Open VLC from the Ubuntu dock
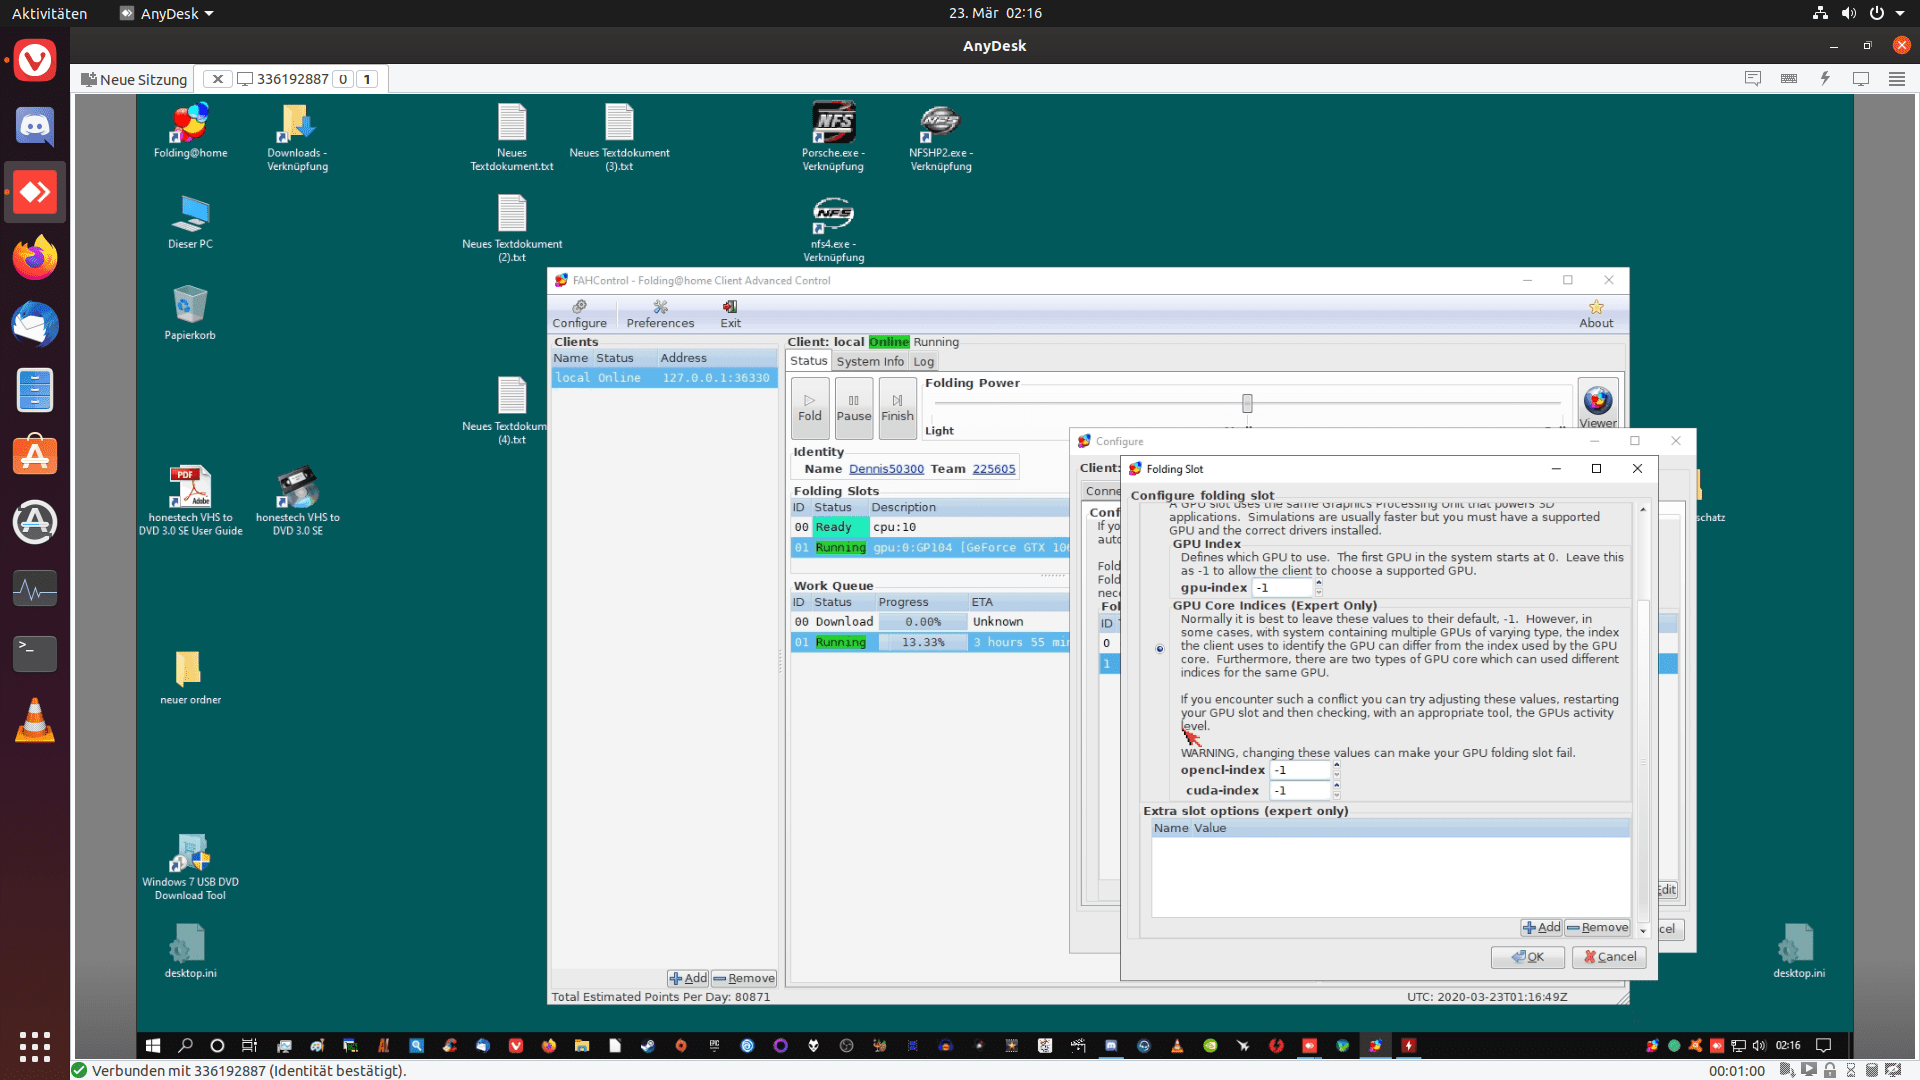This screenshot has height=1080, width=1920. click(35, 719)
